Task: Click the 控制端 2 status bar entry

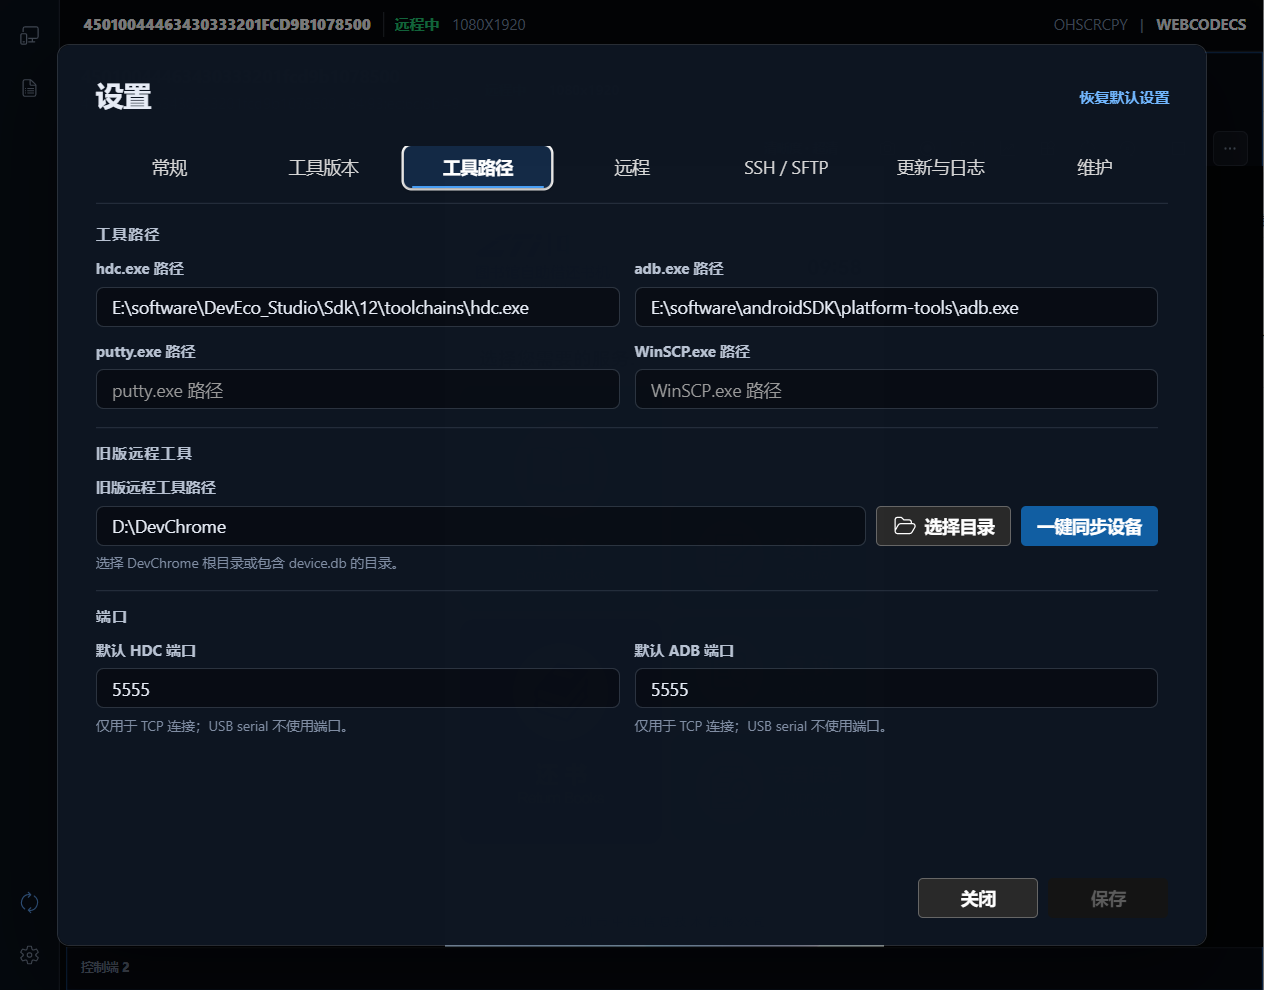Action: pyautogui.click(x=105, y=967)
